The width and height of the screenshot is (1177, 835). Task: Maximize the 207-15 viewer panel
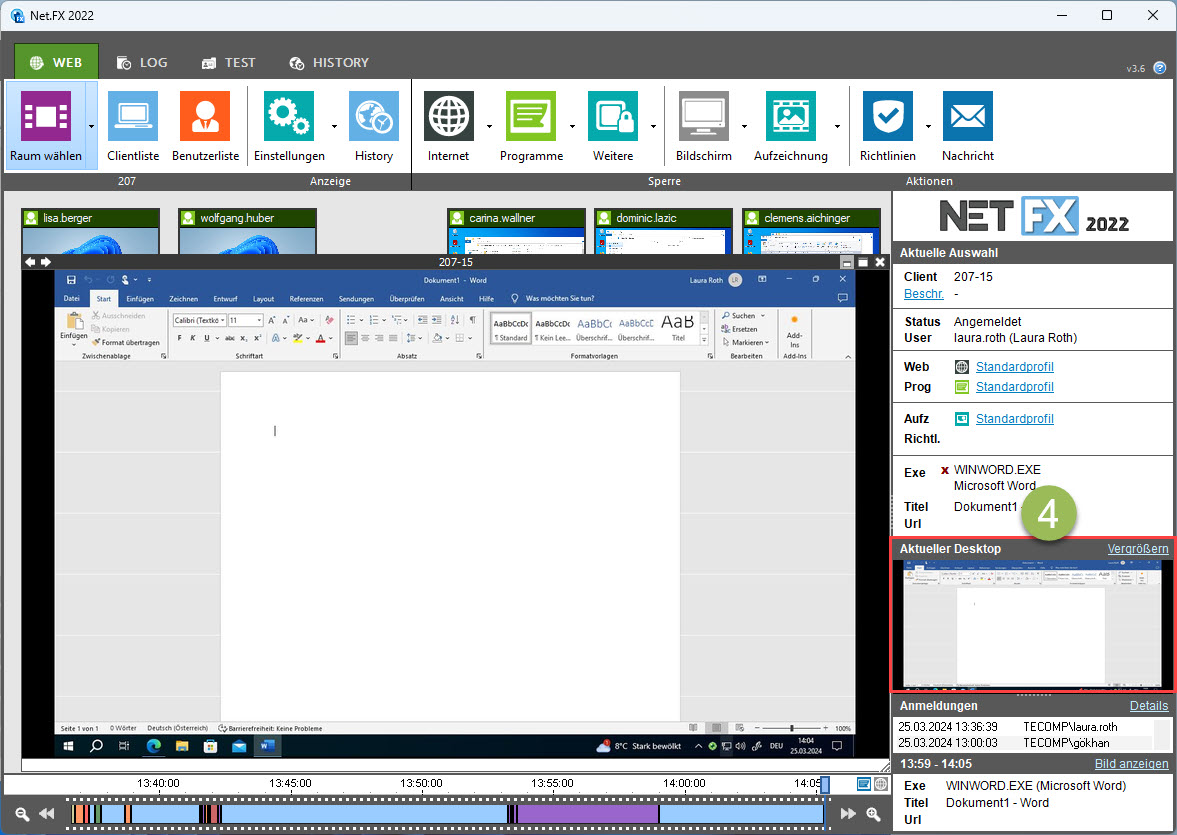(863, 262)
